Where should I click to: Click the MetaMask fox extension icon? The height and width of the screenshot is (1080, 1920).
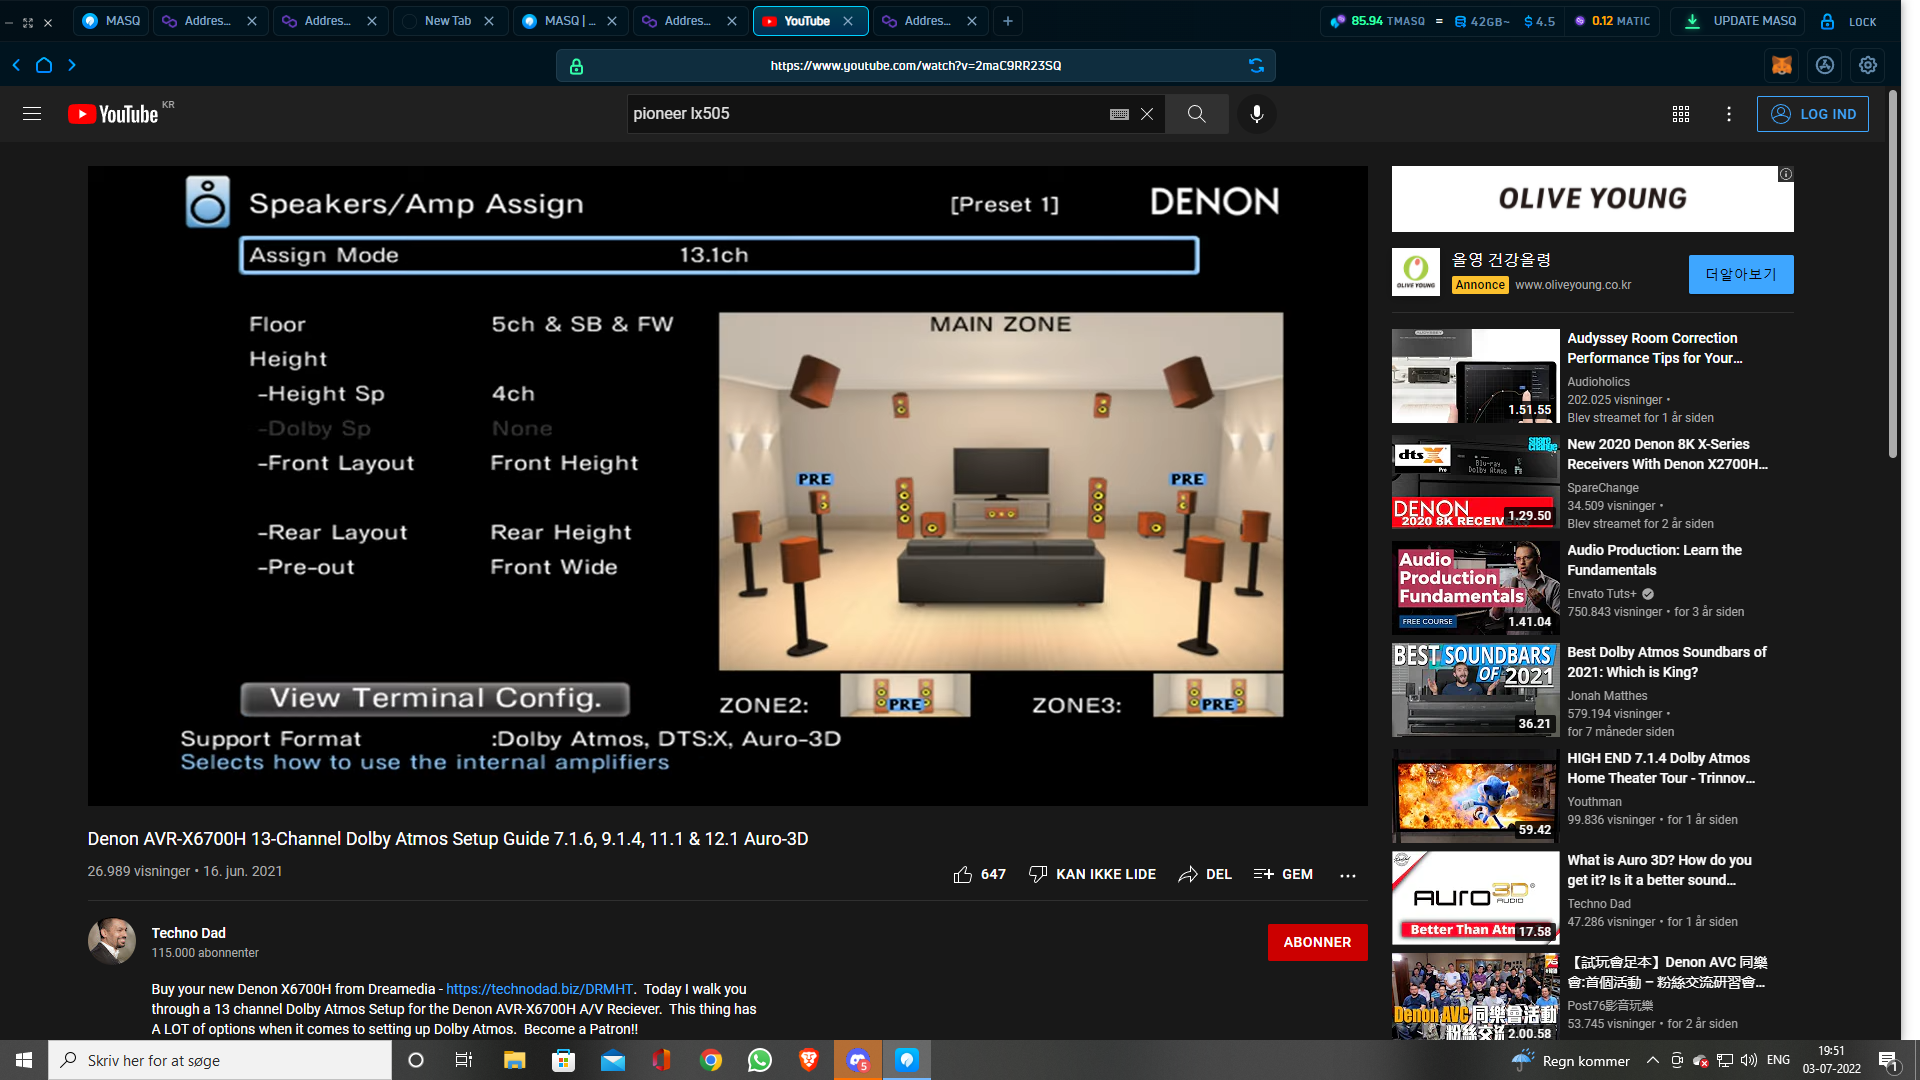[1782, 65]
